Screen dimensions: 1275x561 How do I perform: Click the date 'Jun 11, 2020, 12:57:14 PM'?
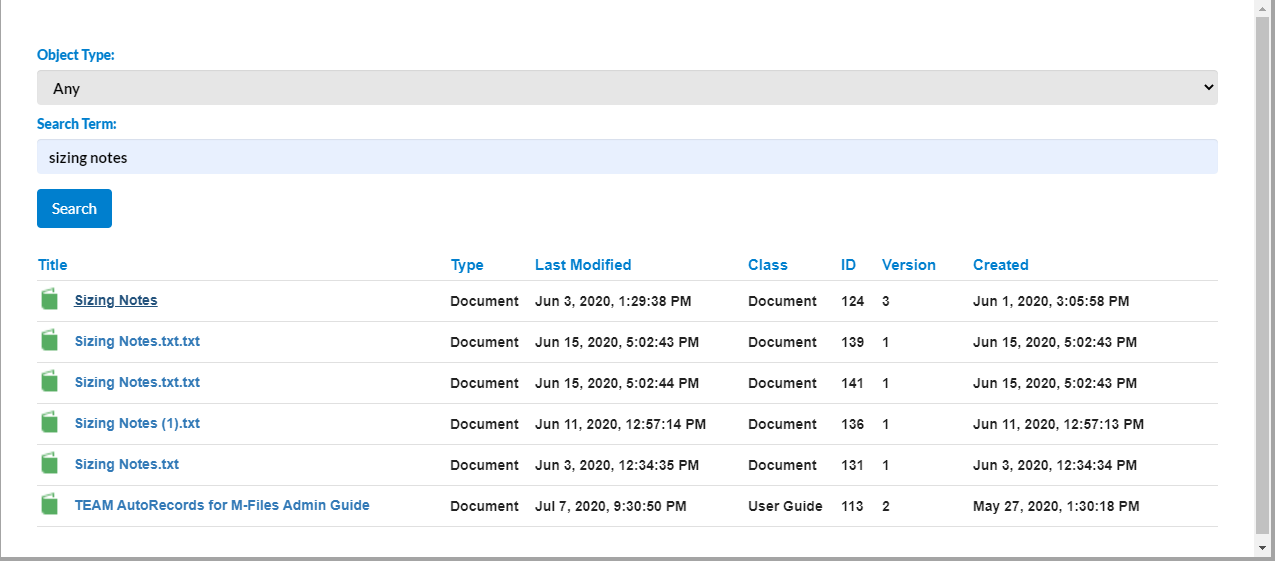coord(621,424)
